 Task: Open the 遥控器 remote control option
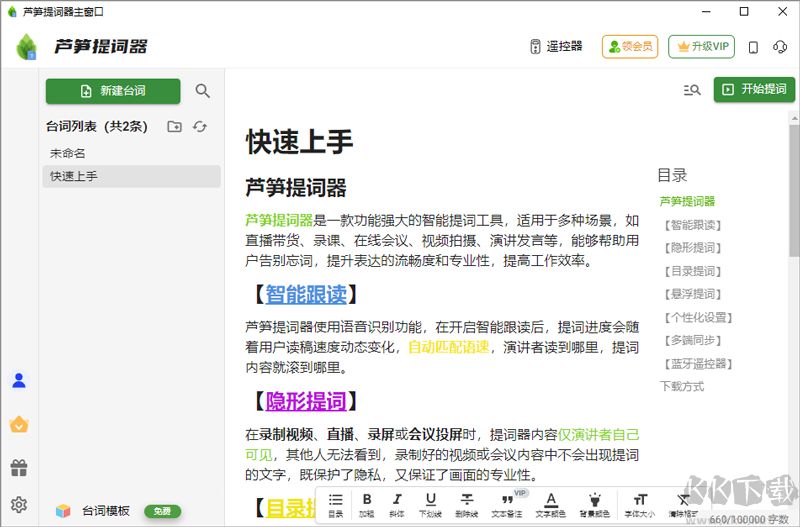(556, 46)
